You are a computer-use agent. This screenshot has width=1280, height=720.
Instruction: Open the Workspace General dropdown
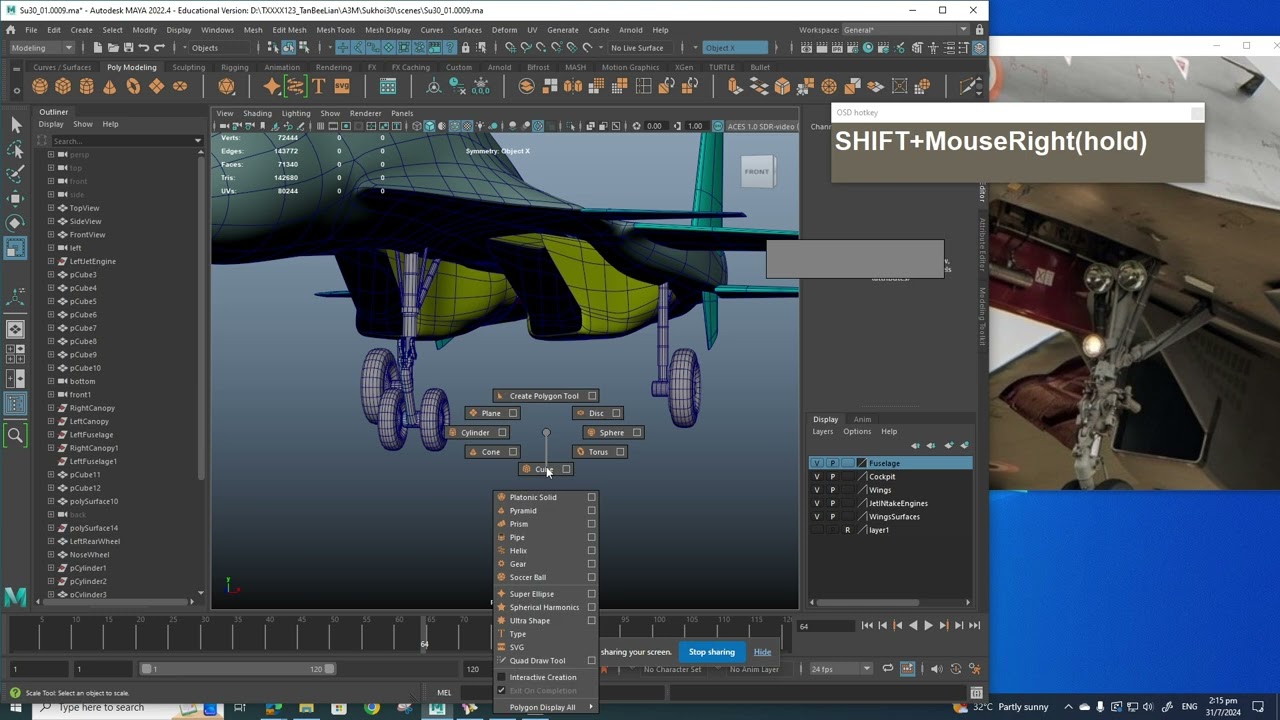click(906, 30)
